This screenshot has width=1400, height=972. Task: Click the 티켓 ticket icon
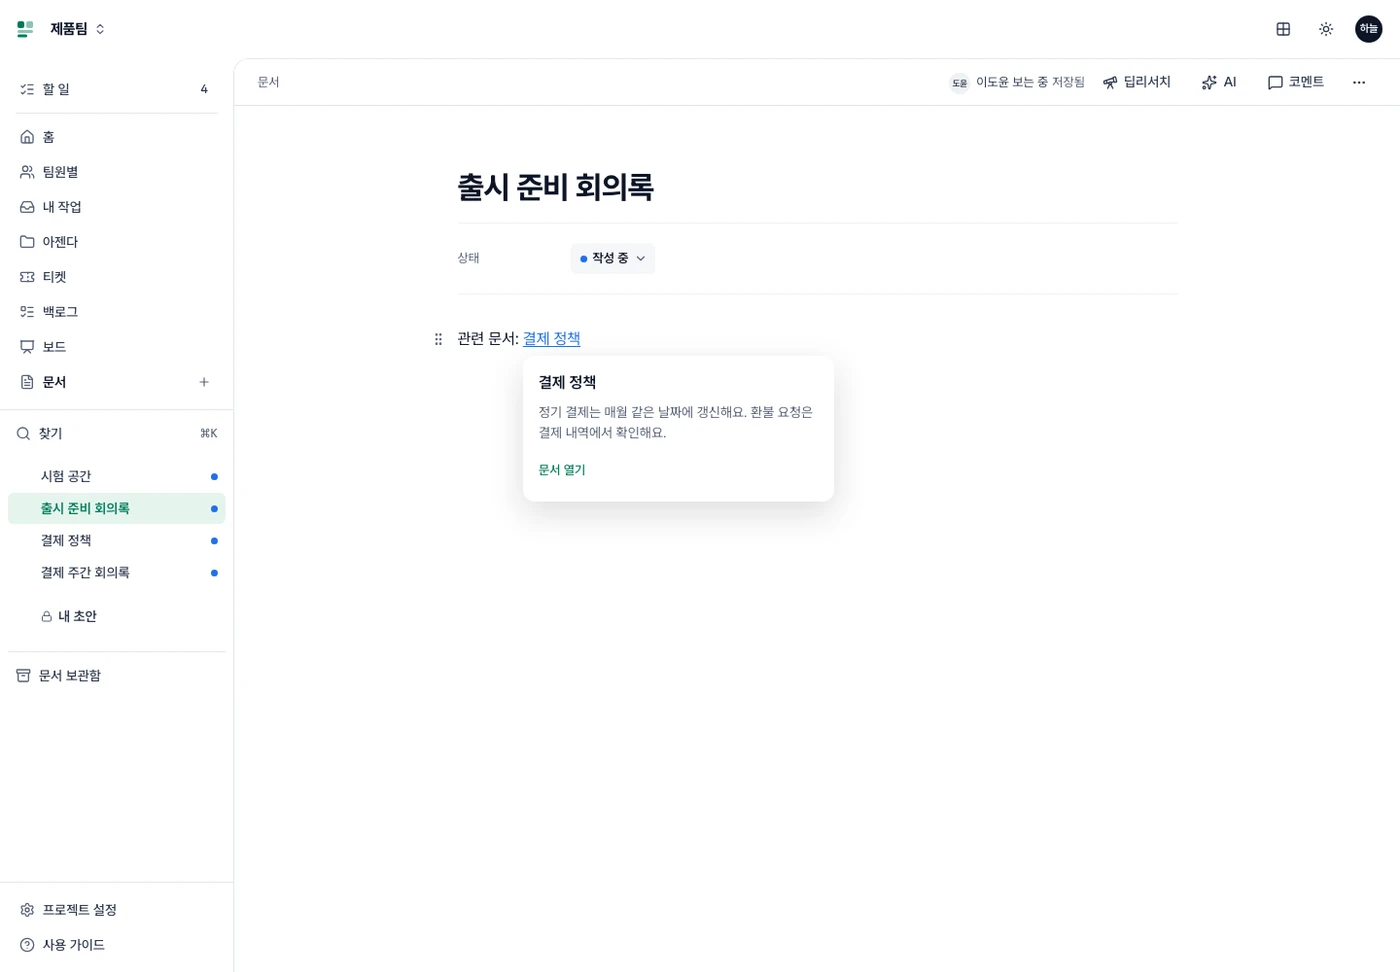click(x=27, y=277)
